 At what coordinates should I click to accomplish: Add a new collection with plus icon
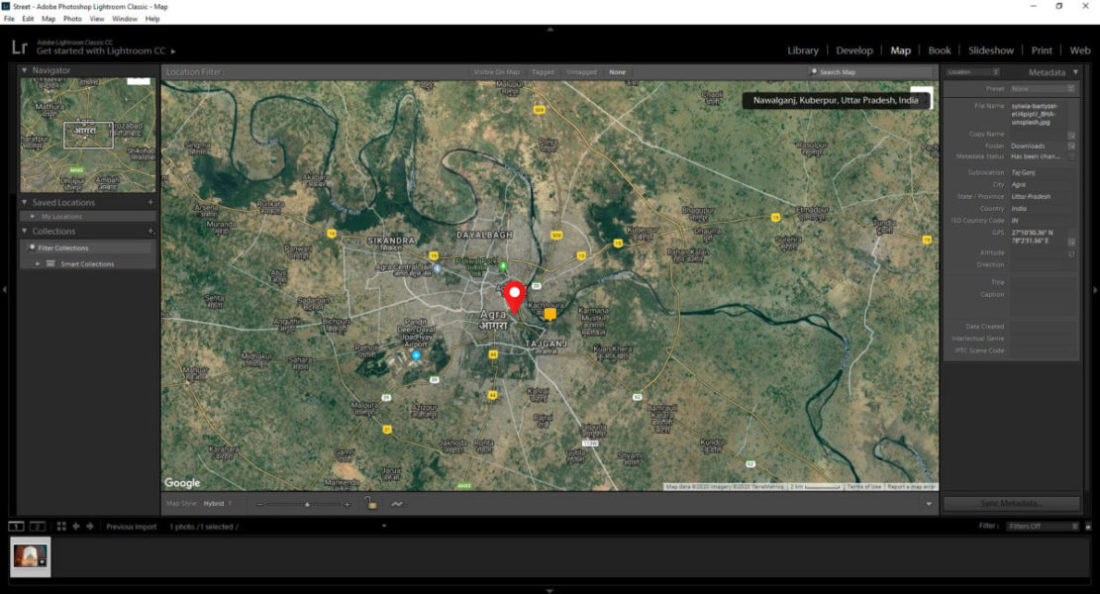[x=150, y=231]
